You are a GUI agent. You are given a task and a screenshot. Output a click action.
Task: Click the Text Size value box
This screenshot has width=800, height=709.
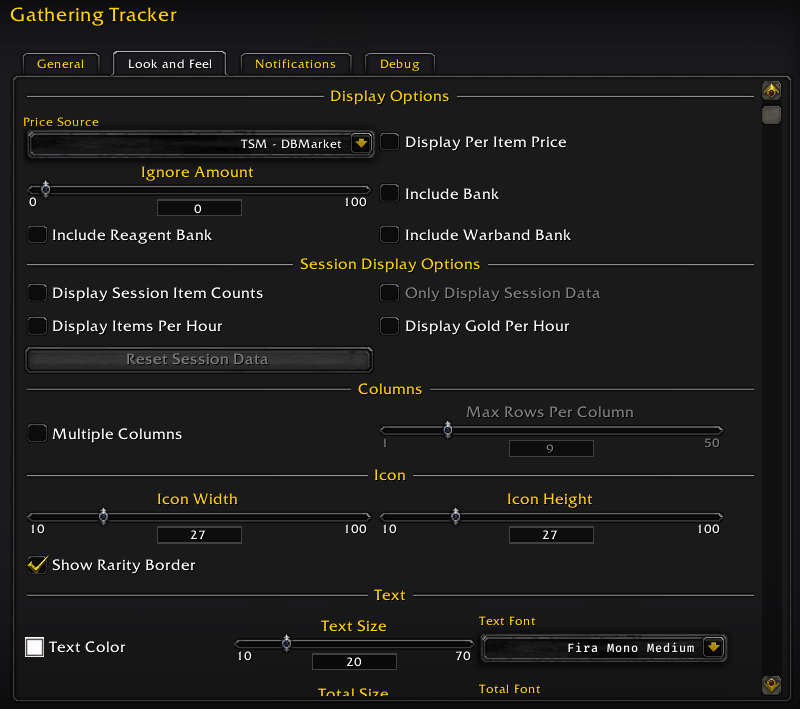point(354,662)
